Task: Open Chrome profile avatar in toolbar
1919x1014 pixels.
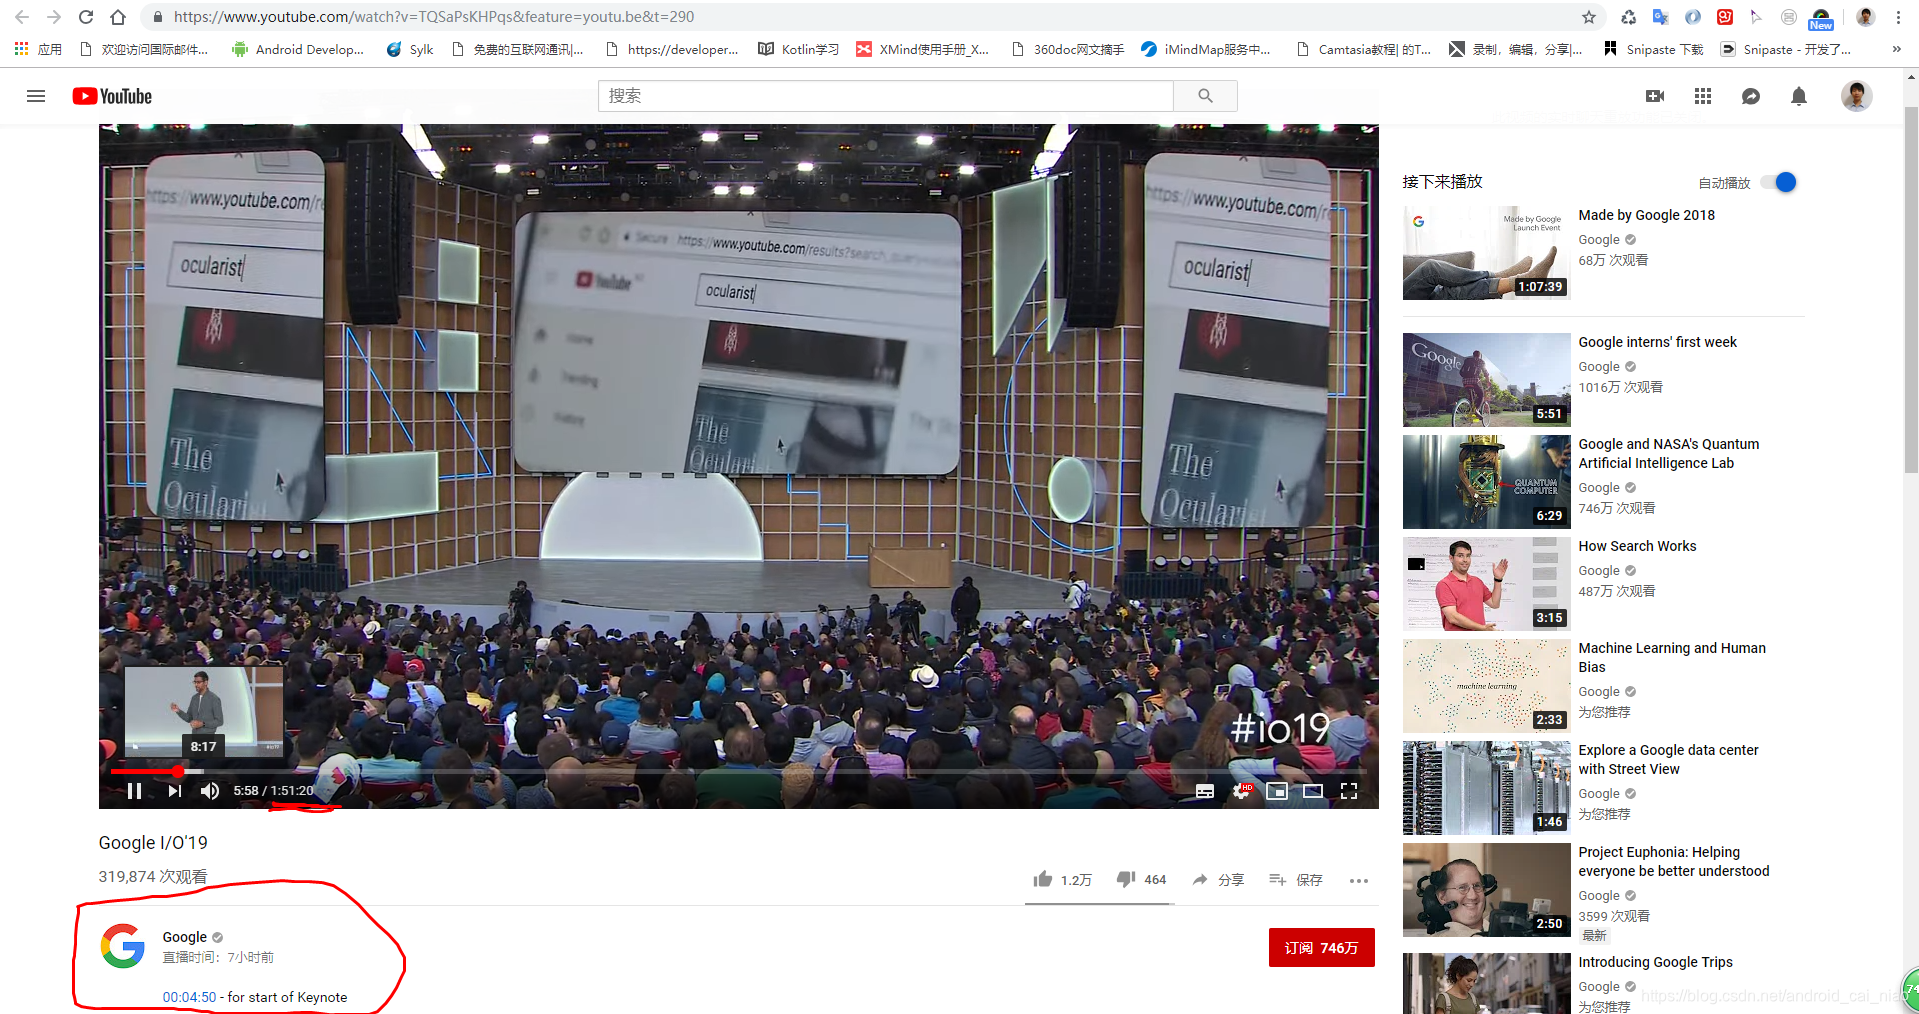Action: point(1866,17)
